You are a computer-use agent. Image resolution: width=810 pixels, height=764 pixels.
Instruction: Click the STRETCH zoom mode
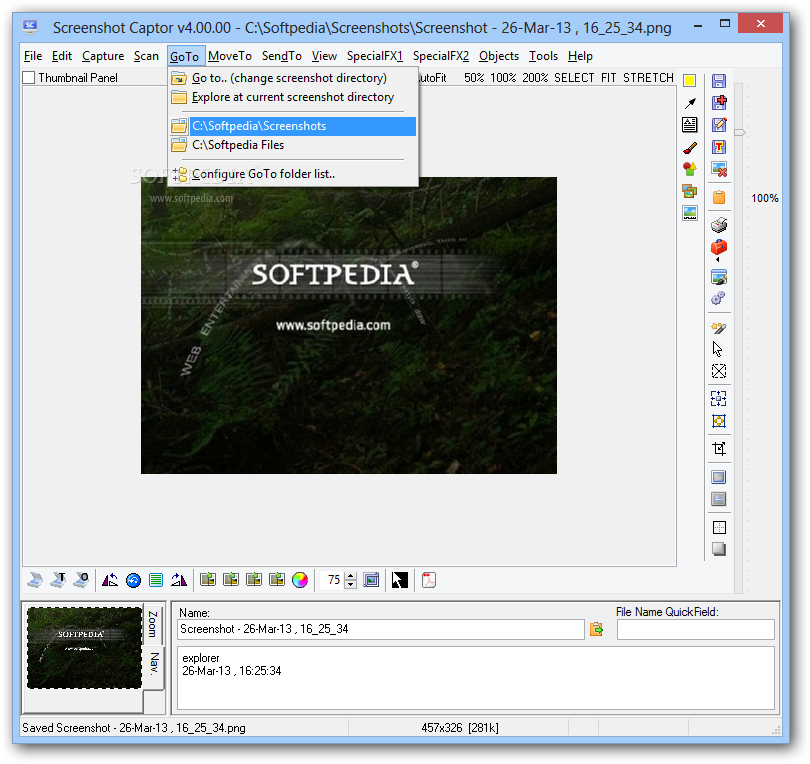pos(648,78)
